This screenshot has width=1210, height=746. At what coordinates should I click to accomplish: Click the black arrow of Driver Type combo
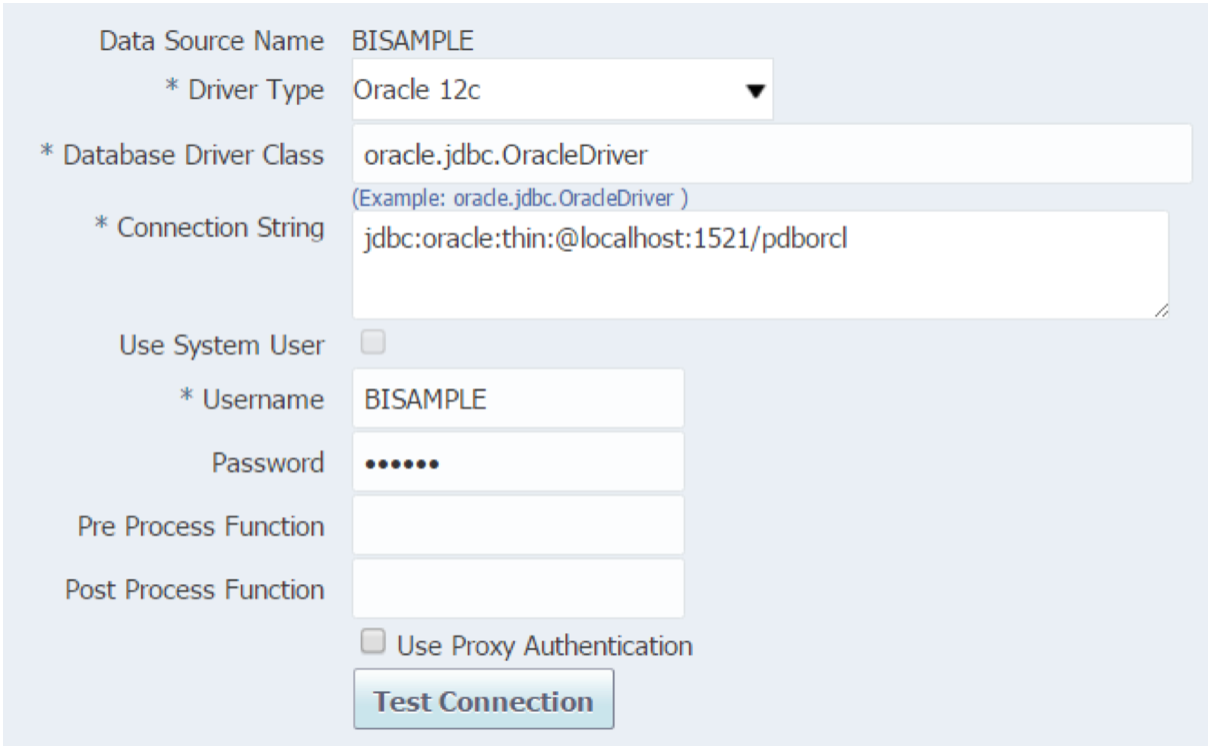click(x=756, y=92)
